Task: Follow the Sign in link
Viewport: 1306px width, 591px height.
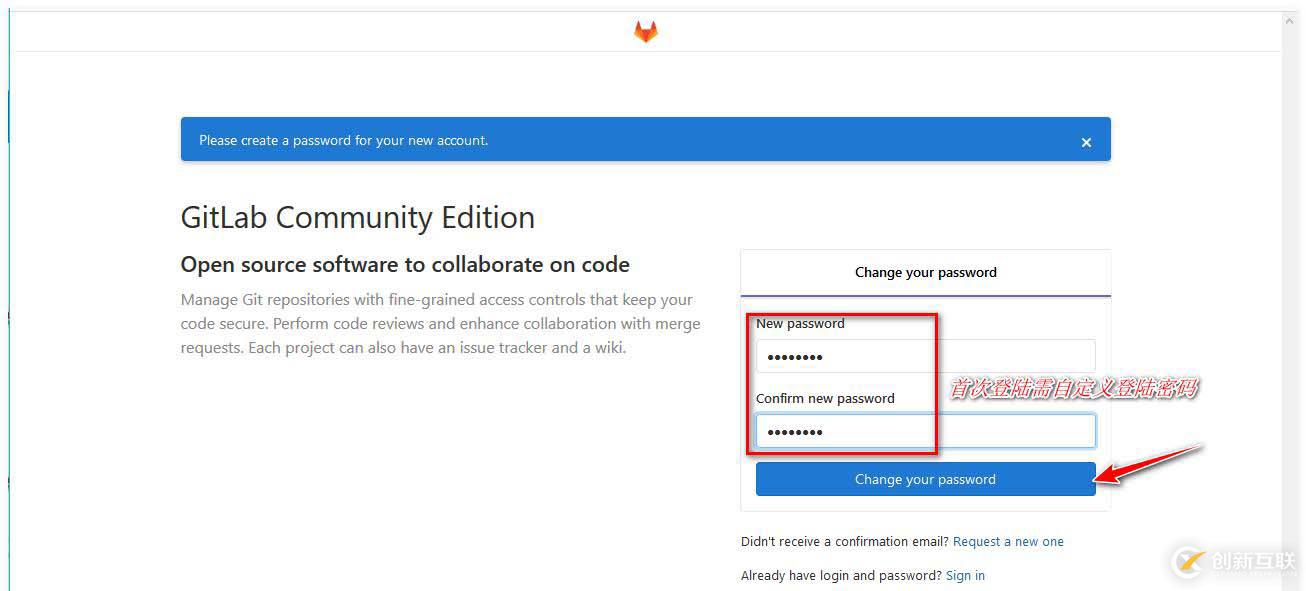Action: coord(965,576)
